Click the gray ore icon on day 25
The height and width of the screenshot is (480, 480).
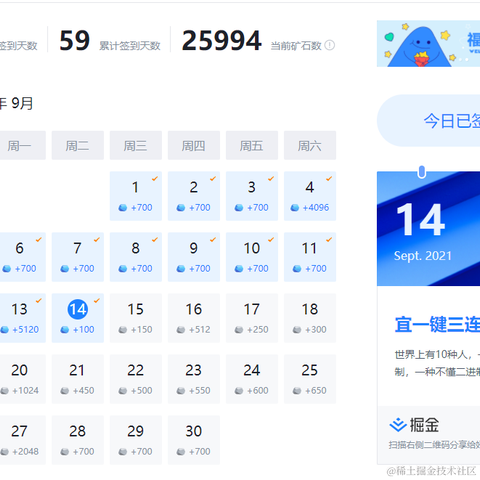297,391
